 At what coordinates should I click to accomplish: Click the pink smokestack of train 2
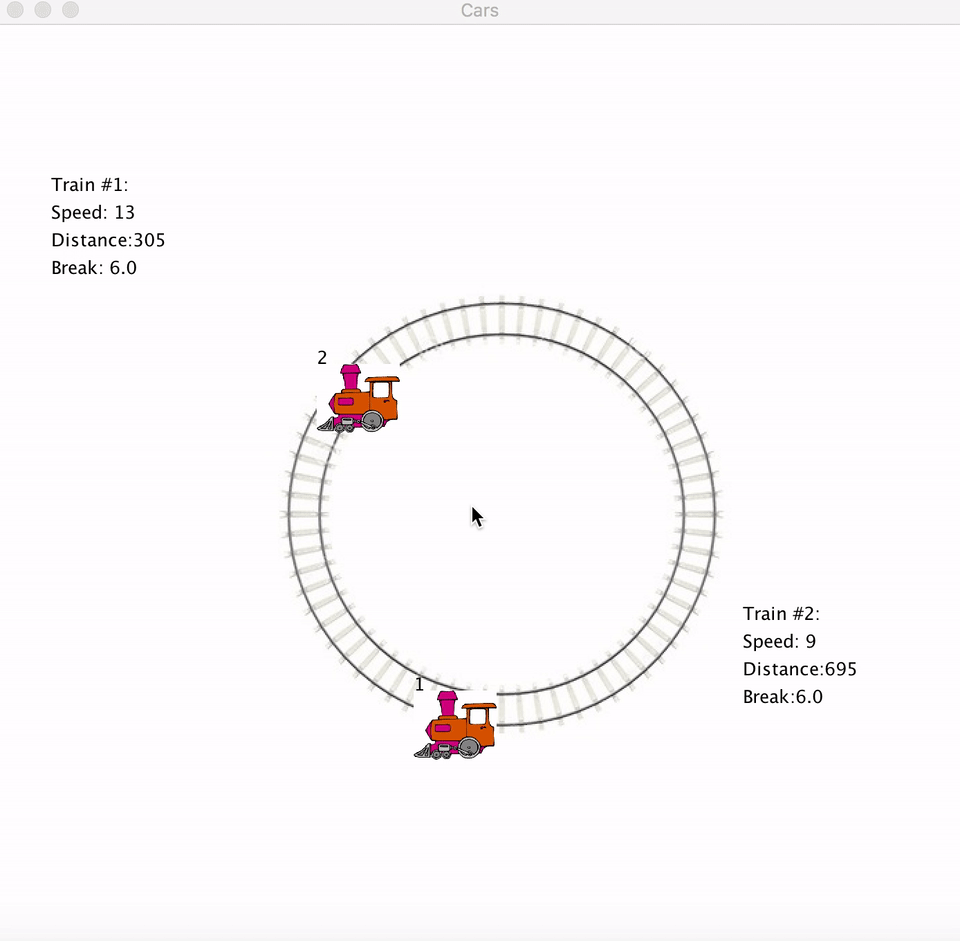click(350, 377)
